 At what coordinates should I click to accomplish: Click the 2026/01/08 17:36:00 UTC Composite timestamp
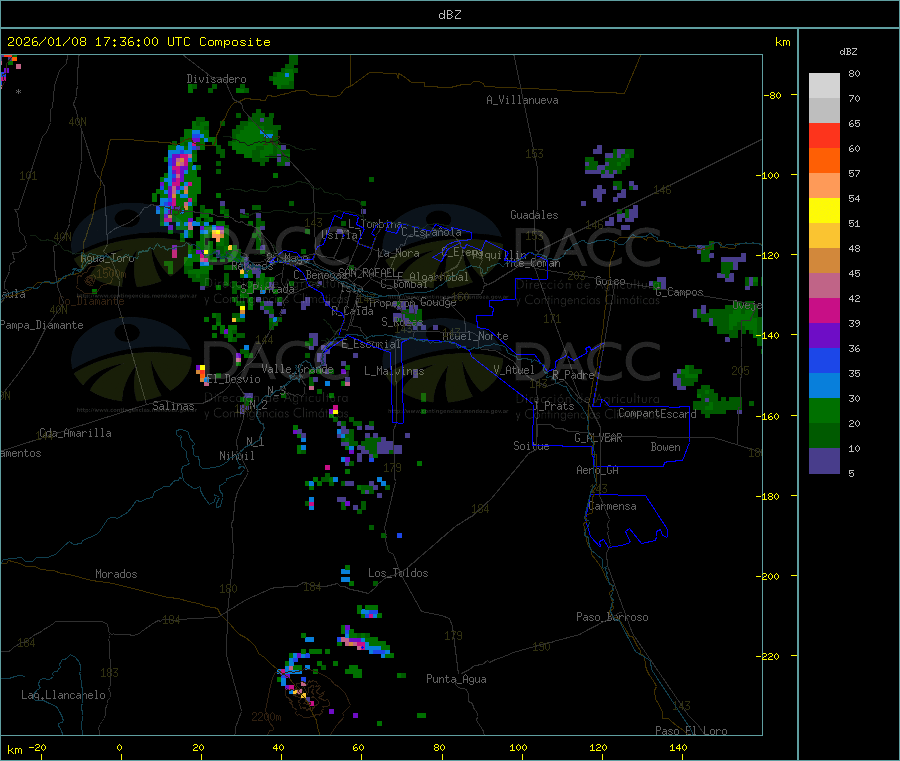[138, 42]
